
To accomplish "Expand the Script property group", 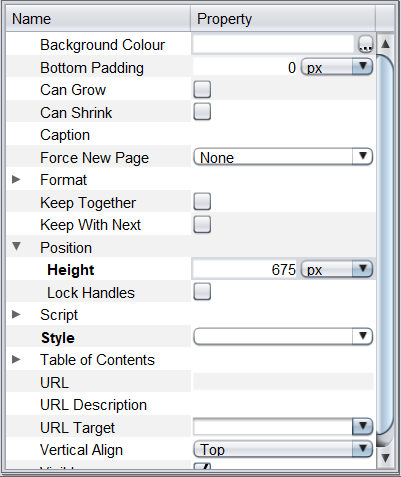I will click(16, 314).
